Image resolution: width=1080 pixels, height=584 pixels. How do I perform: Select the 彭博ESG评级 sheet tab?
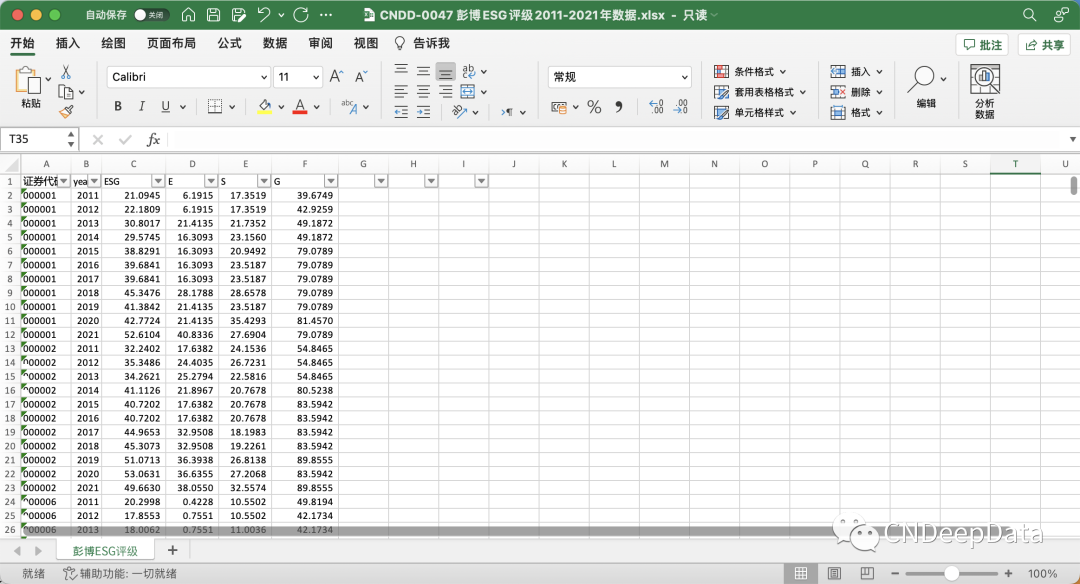pos(105,551)
